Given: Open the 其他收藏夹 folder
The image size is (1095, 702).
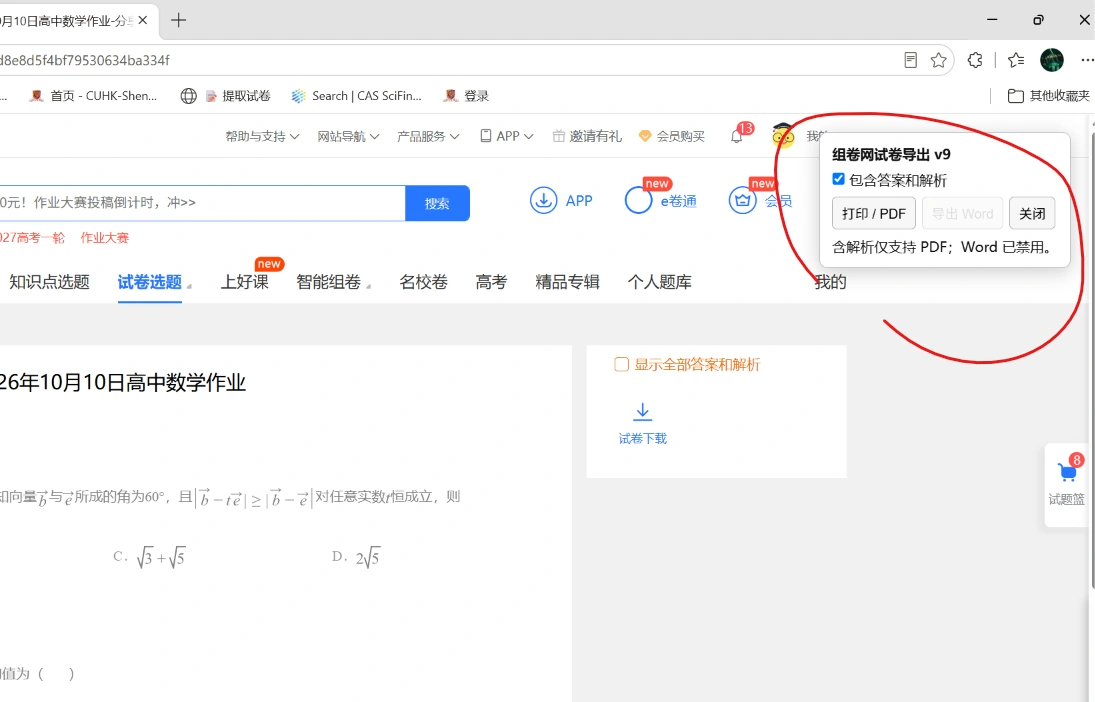Looking at the screenshot, I should click(1048, 96).
